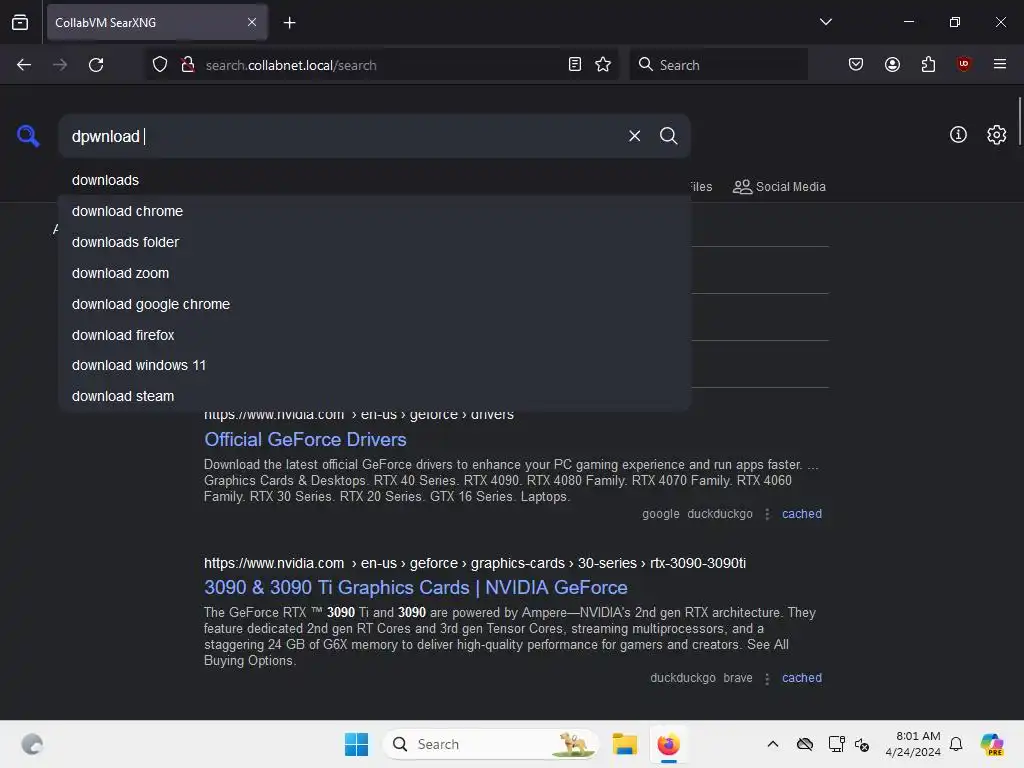Screen dimensions: 1024x768
Task: Click the 'google' engine label under GeForce result
Action: (x=661, y=514)
